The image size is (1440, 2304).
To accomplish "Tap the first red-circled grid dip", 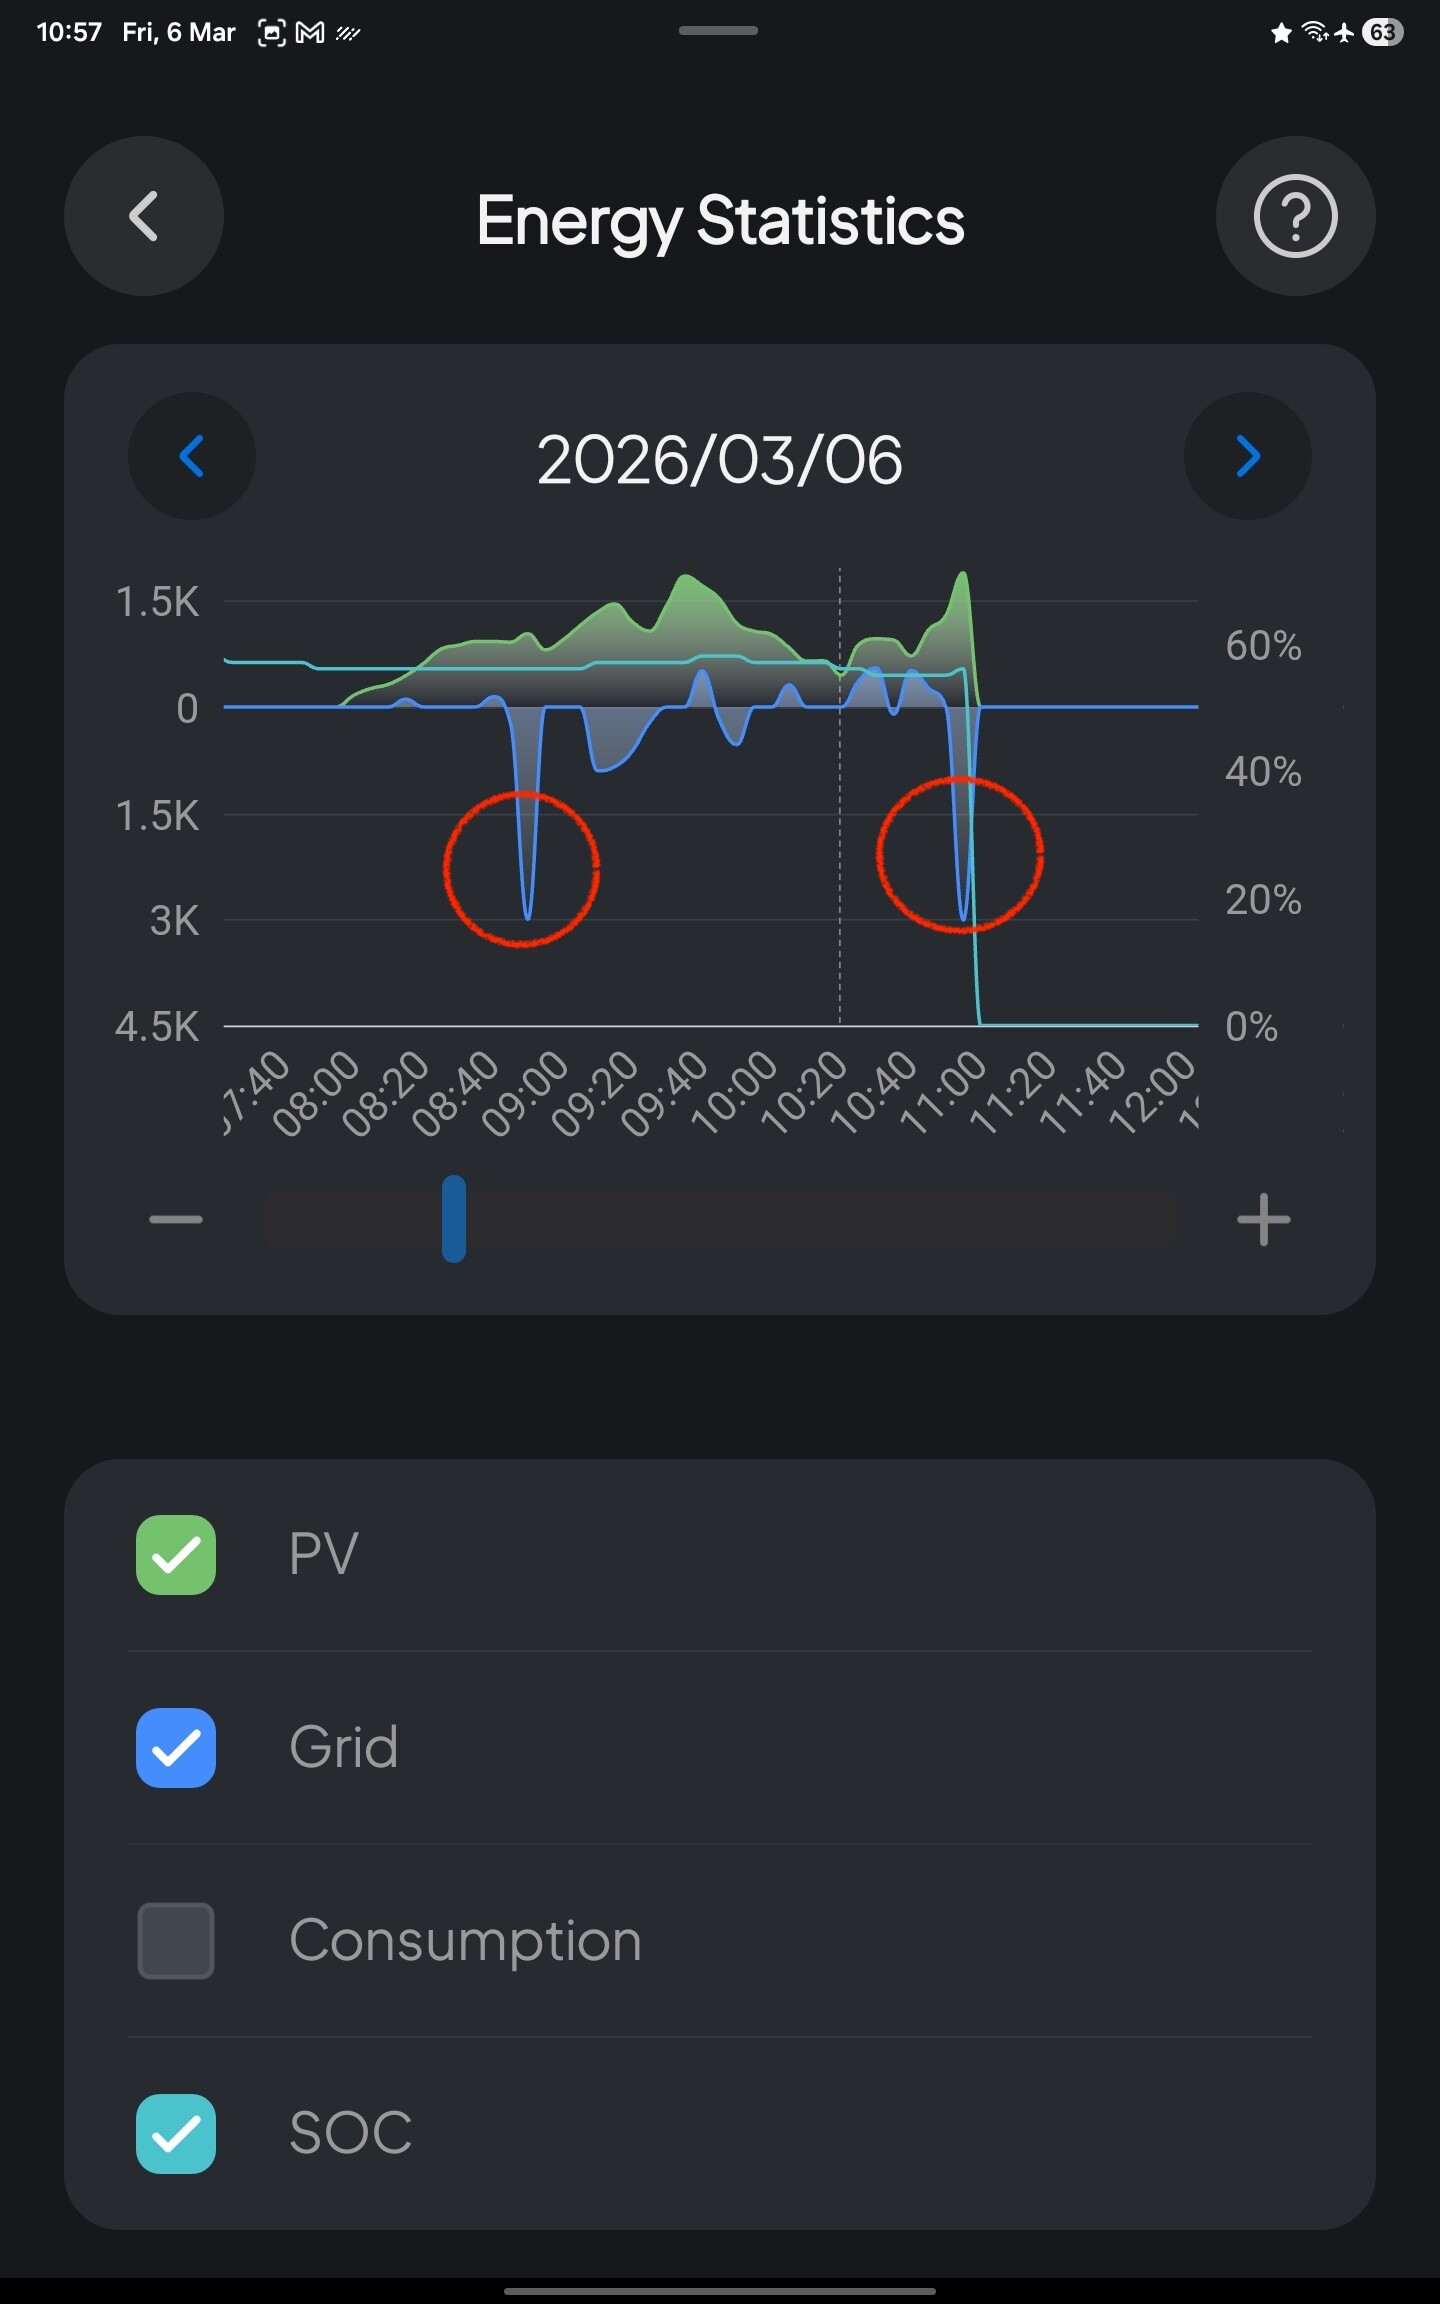I will 522,868.
